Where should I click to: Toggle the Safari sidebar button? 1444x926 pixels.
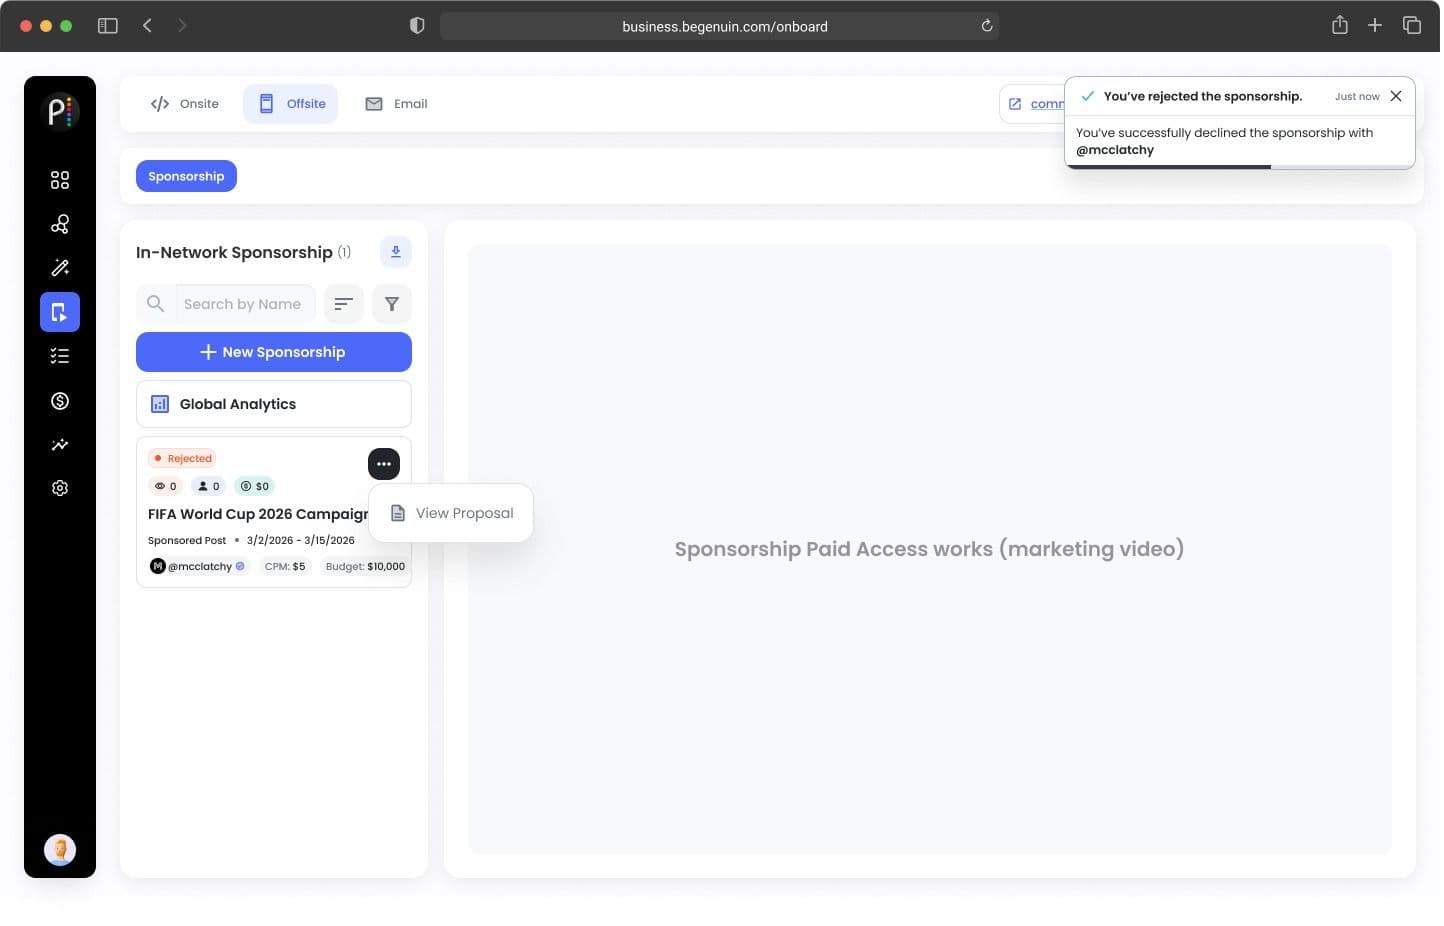pyautogui.click(x=108, y=26)
